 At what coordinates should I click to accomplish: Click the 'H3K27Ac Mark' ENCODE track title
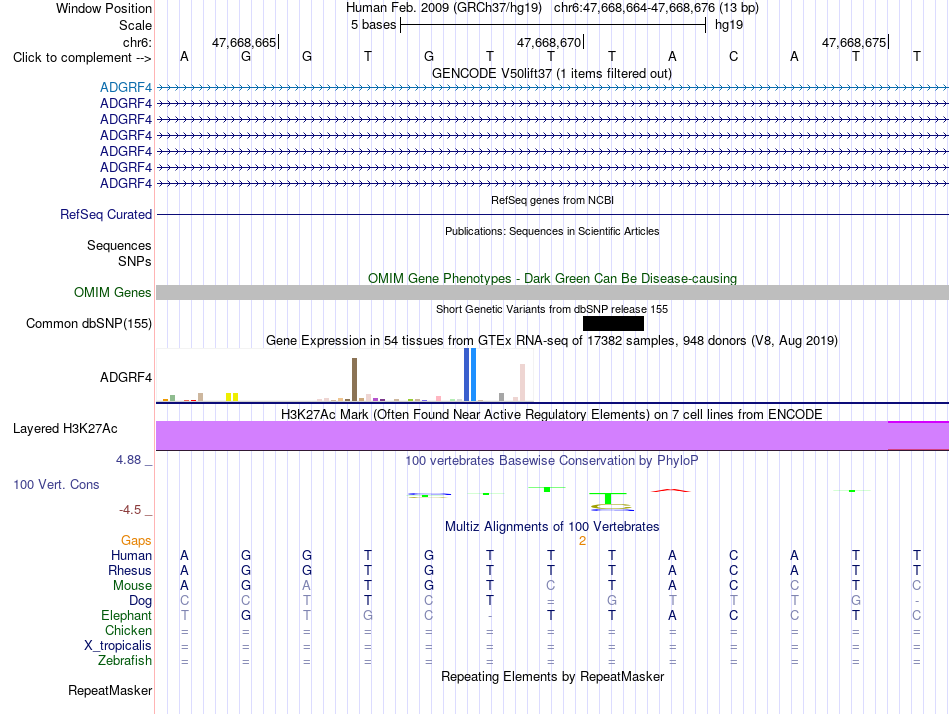552,415
